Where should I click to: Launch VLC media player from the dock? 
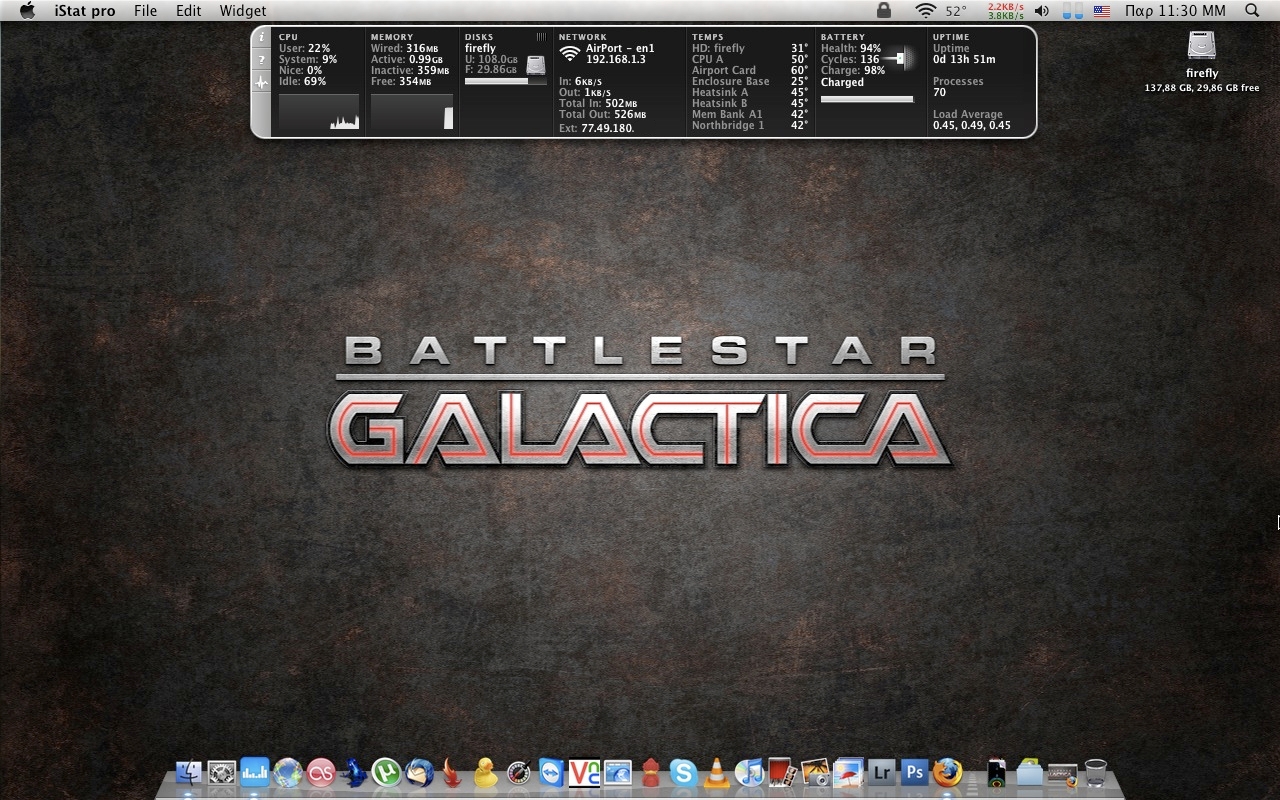pos(716,772)
